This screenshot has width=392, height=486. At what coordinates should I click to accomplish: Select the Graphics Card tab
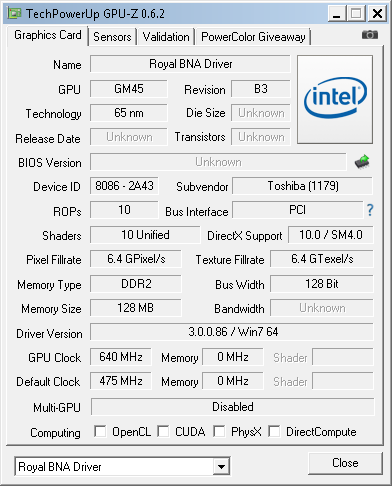click(x=48, y=35)
